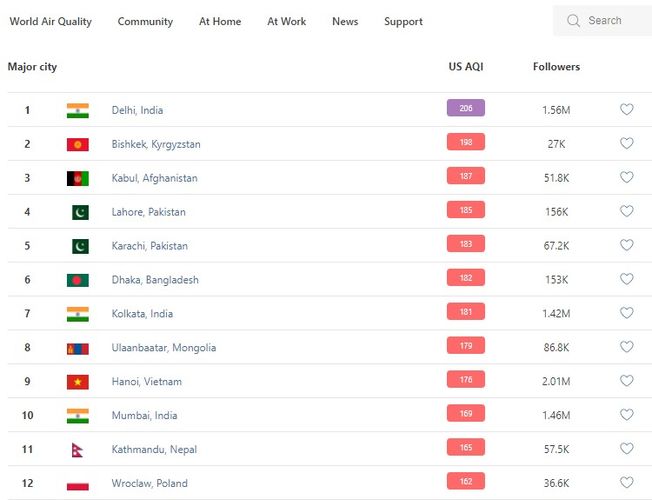Click the India flag next to Delhi
This screenshot has width=652, height=500.
78,111
